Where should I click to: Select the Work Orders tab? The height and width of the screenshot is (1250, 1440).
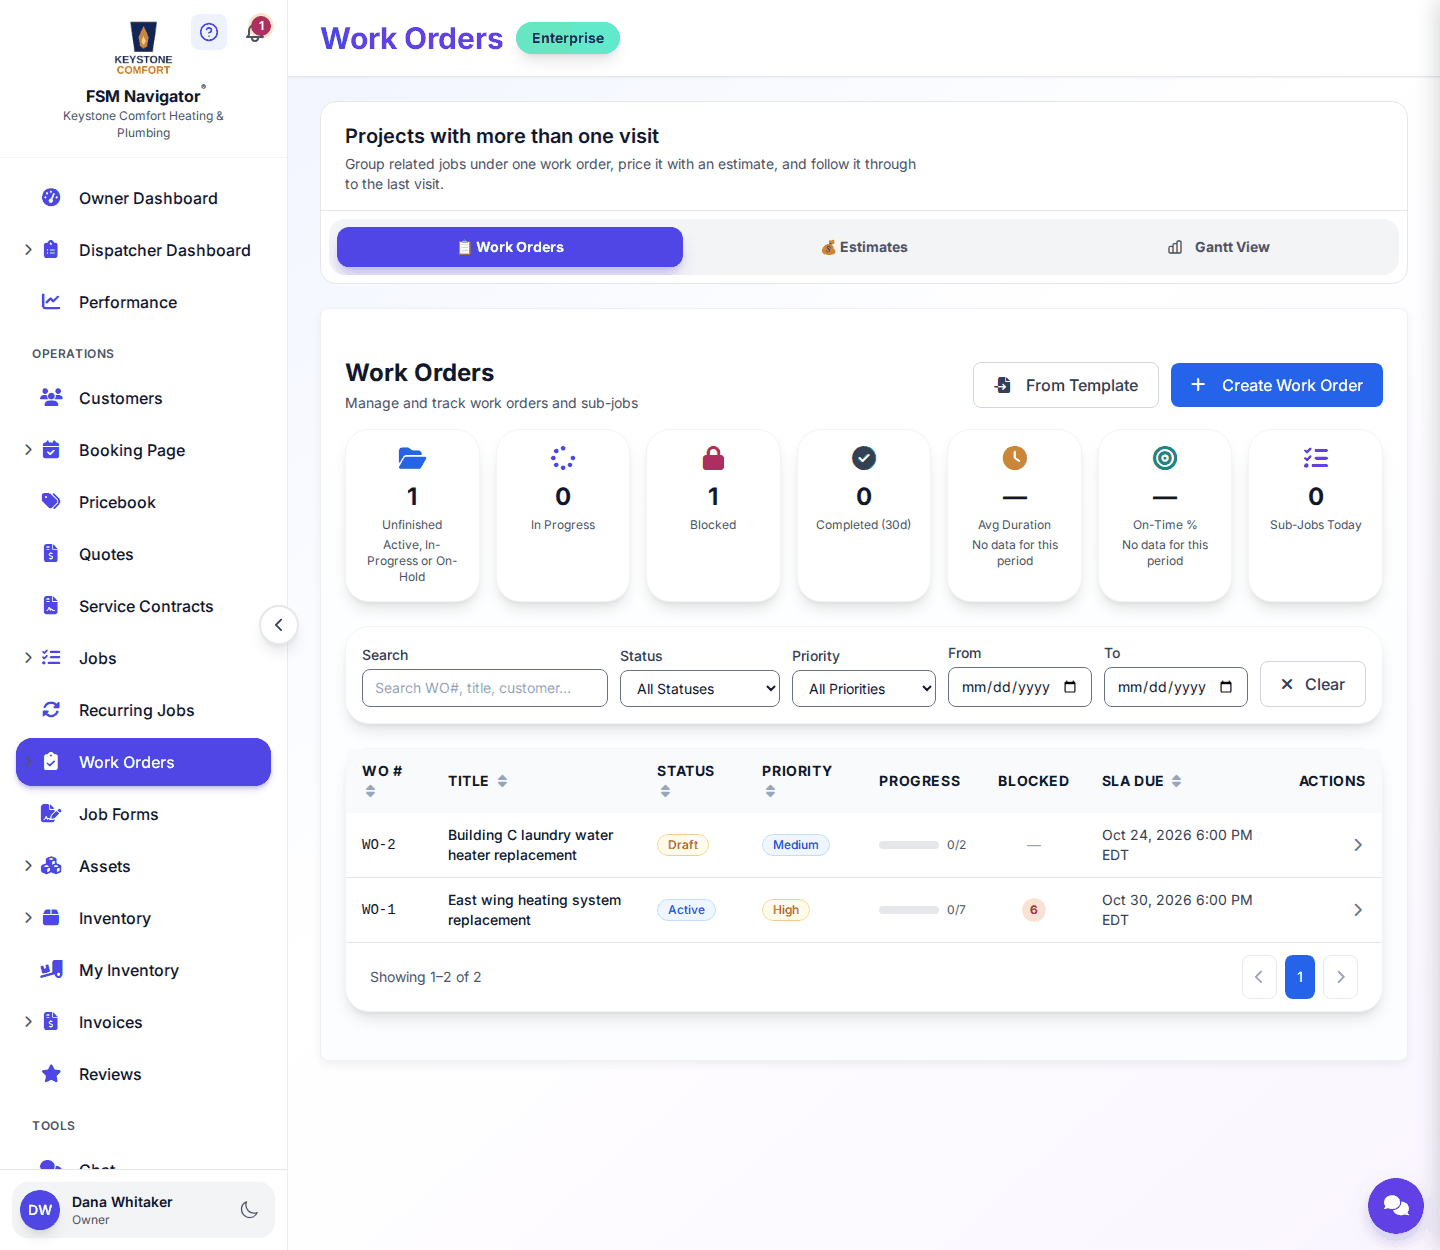tap(510, 247)
